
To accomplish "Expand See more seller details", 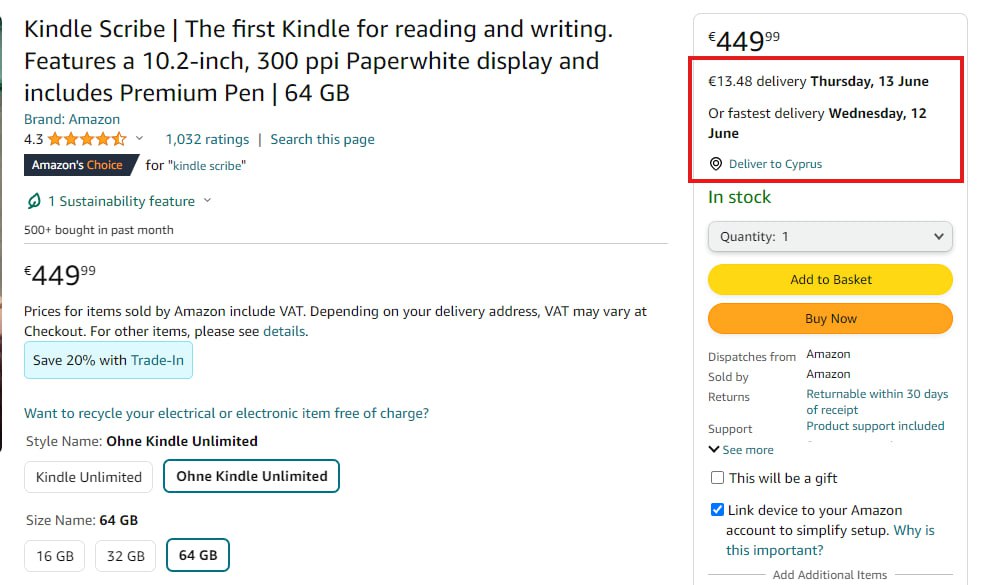I will point(741,450).
